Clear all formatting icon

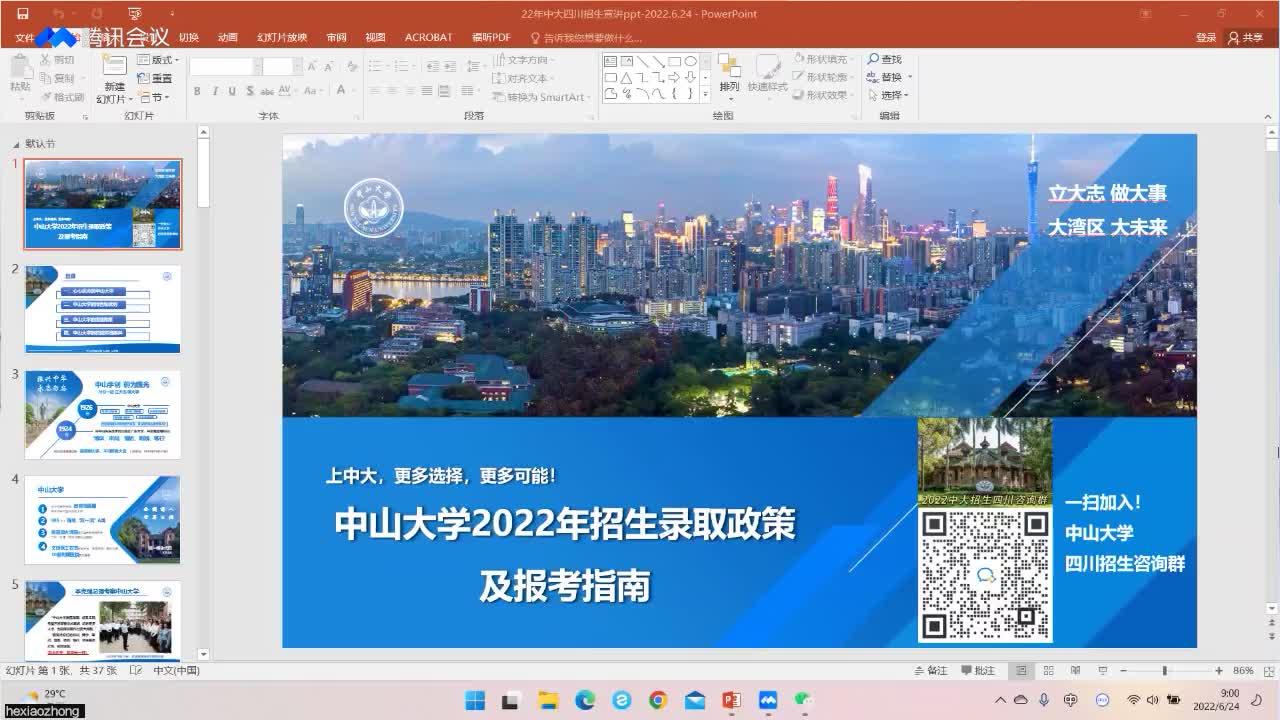(350, 65)
